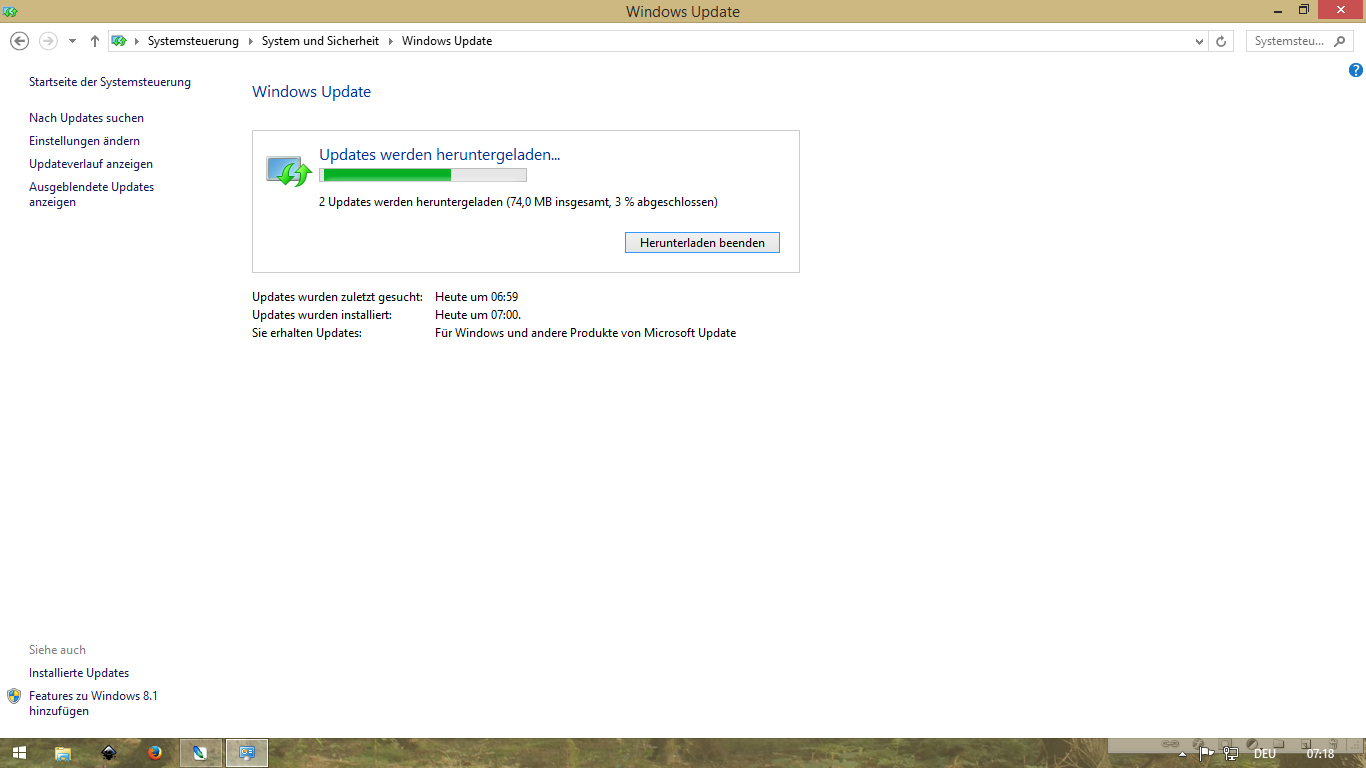This screenshot has height=768, width=1366.
Task: Open the address bar history dropdown
Action: (x=1200, y=41)
